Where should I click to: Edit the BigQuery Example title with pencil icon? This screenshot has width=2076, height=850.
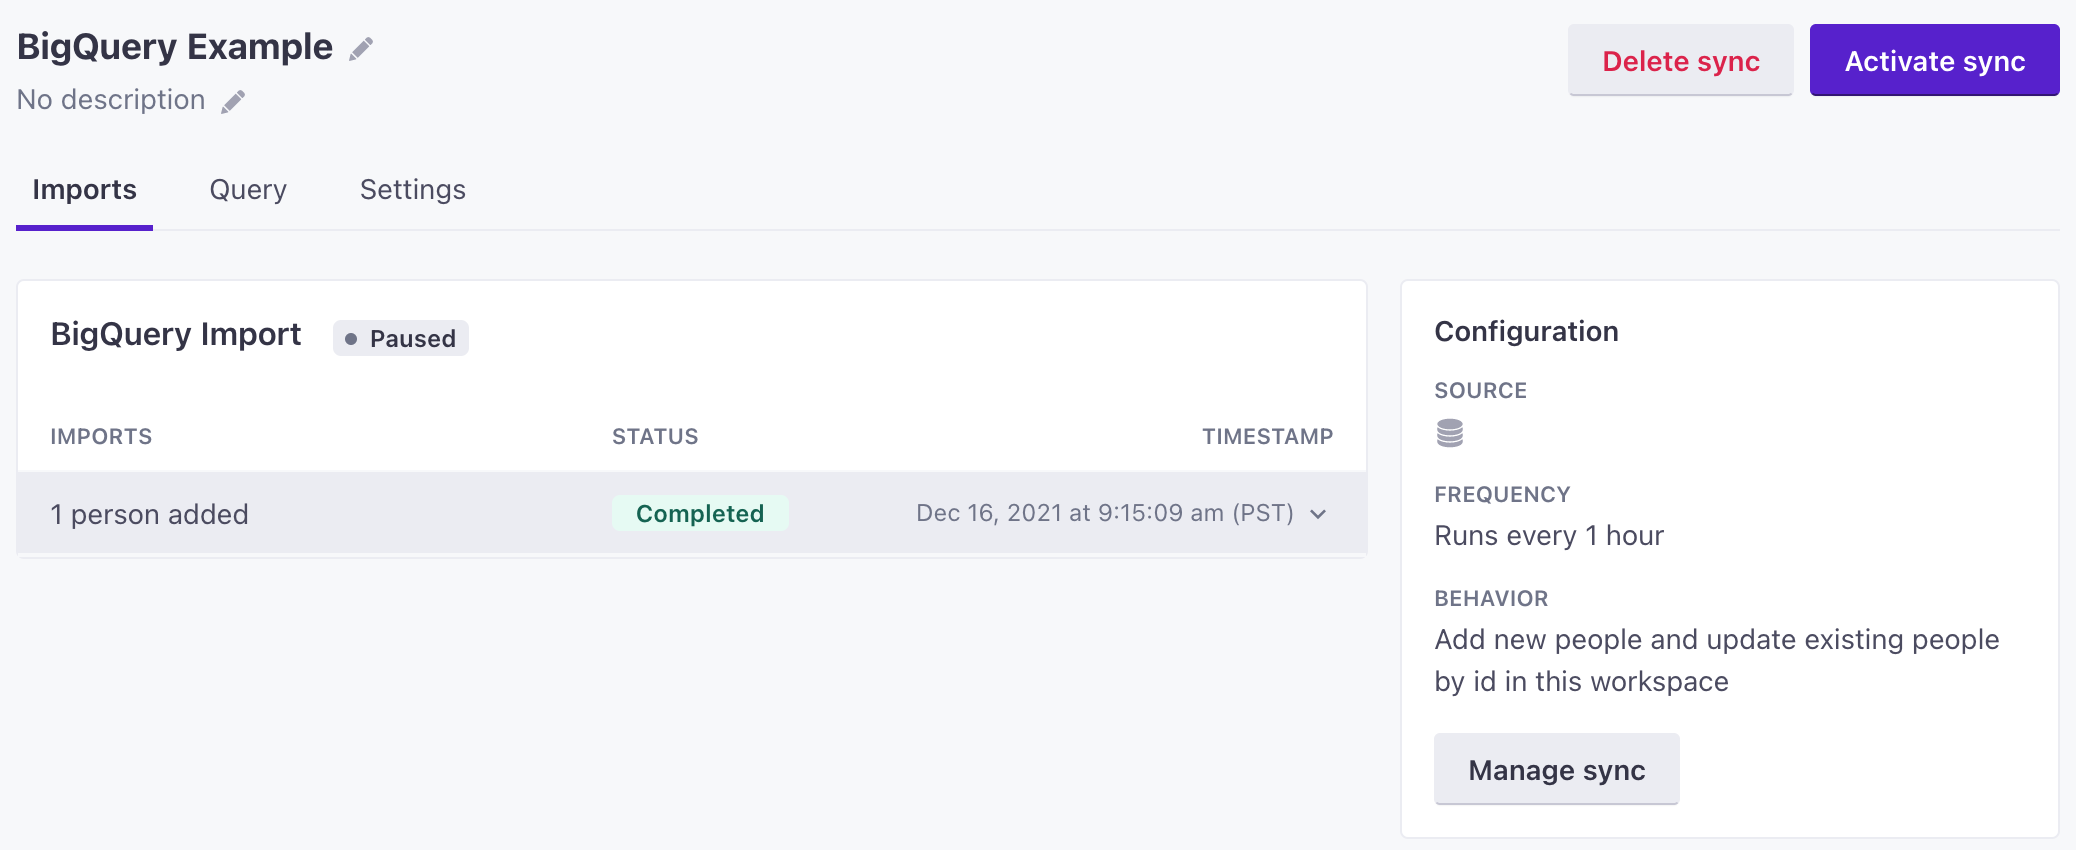361,49
